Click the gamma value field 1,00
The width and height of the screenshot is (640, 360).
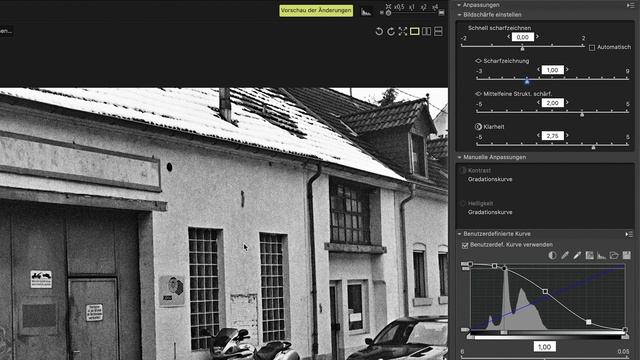click(x=544, y=347)
